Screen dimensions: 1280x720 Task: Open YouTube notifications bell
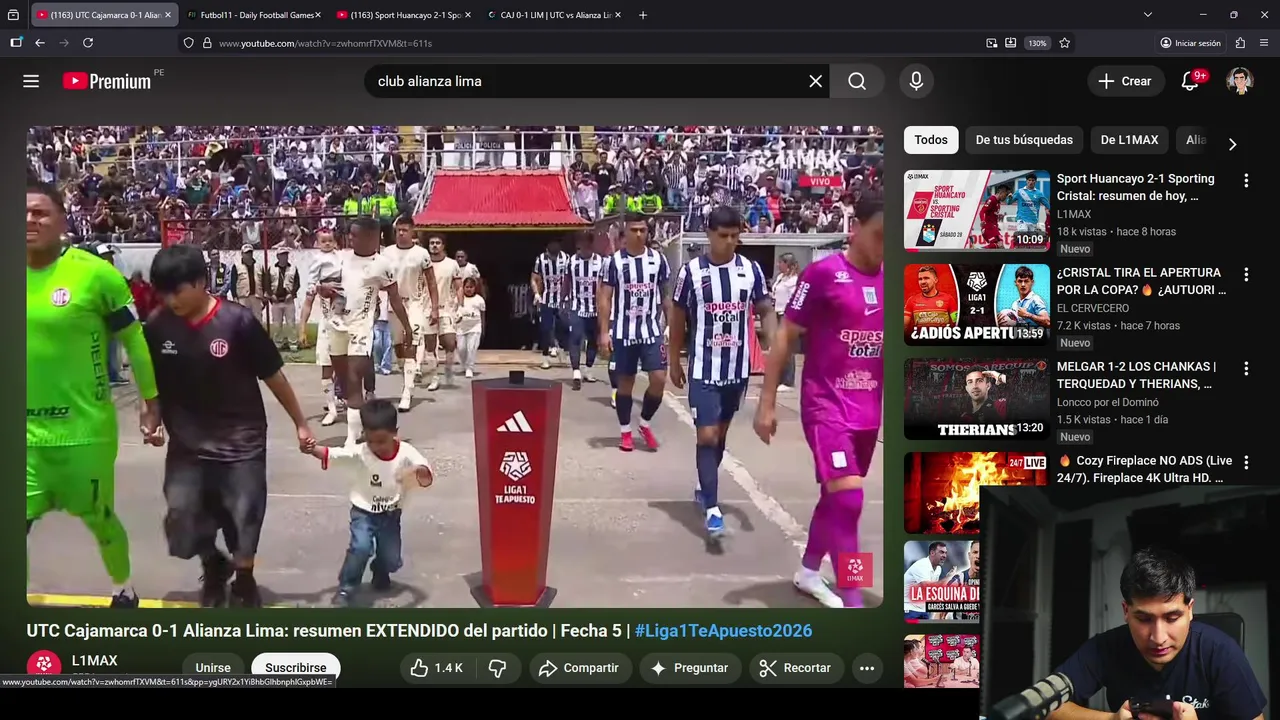pyautogui.click(x=1190, y=81)
